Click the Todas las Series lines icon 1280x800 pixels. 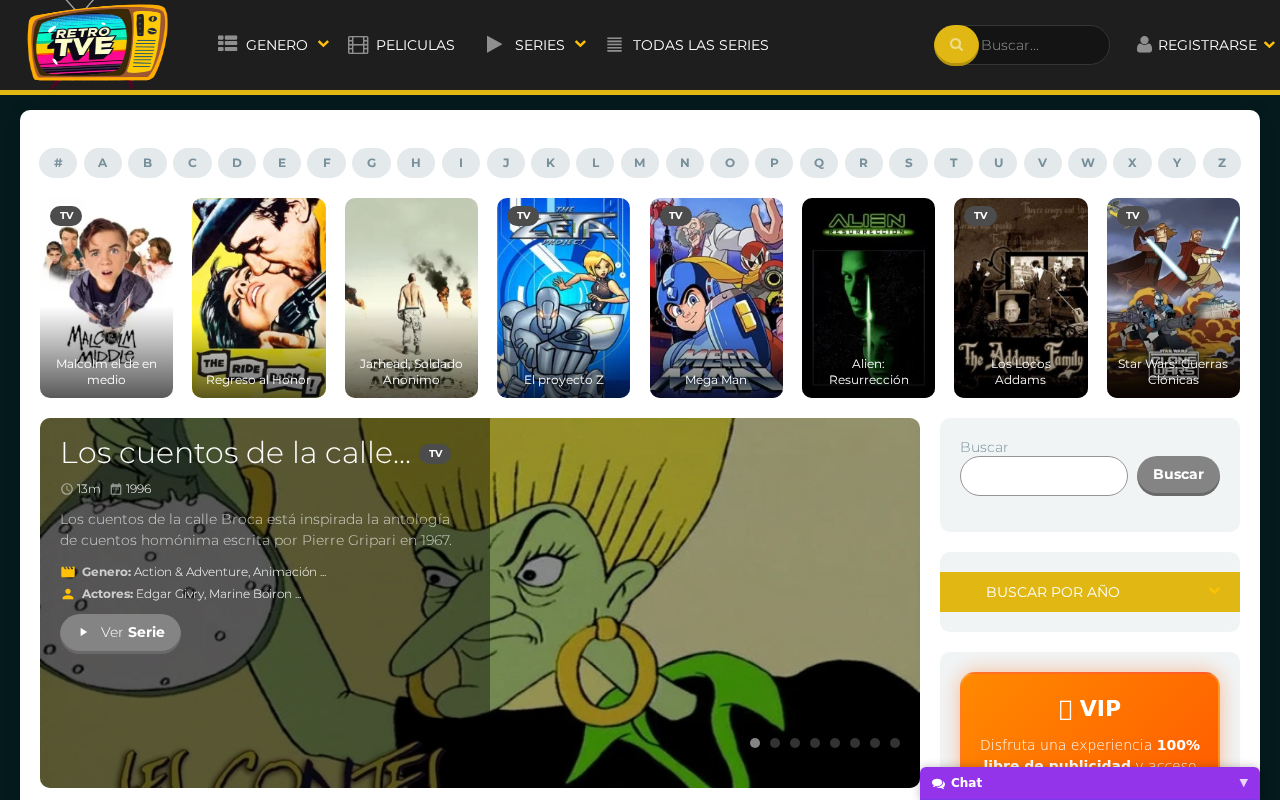pos(614,45)
